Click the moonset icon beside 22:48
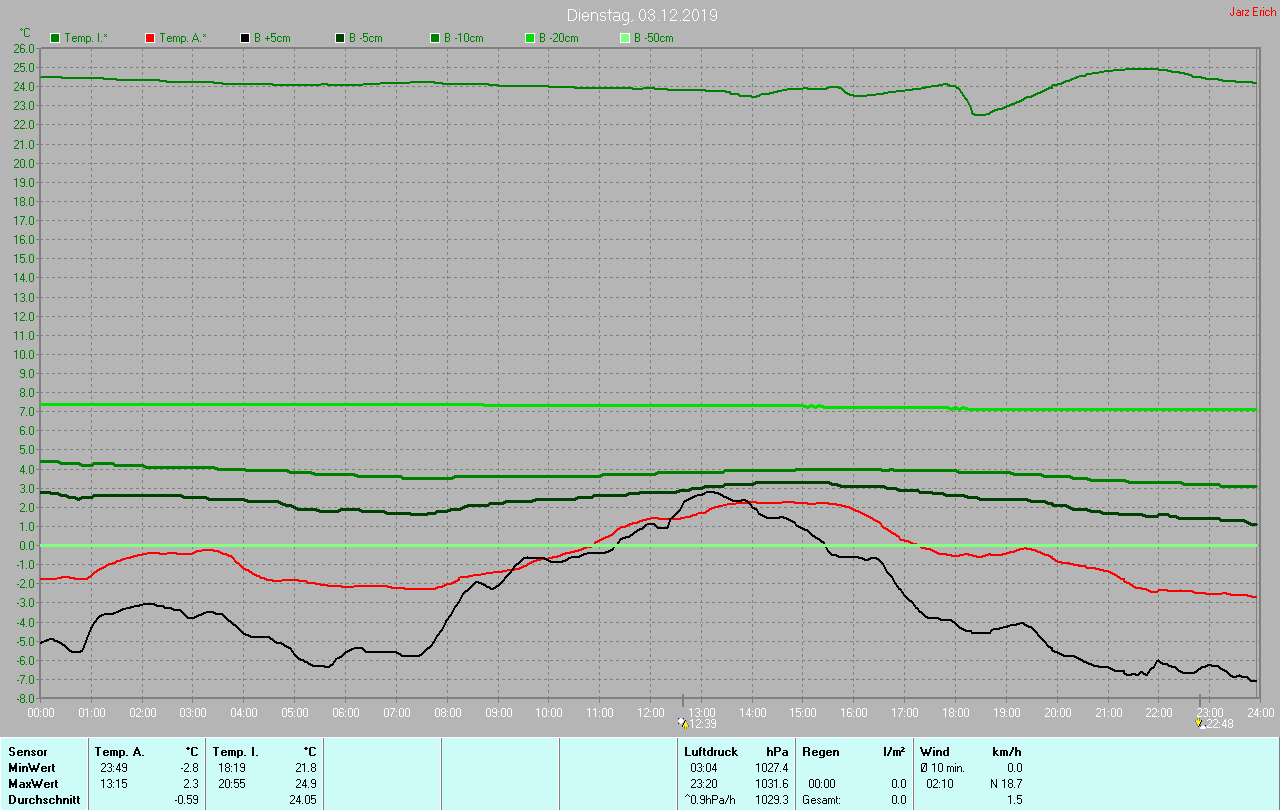The image size is (1280, 810). [x=1201, y=724]
